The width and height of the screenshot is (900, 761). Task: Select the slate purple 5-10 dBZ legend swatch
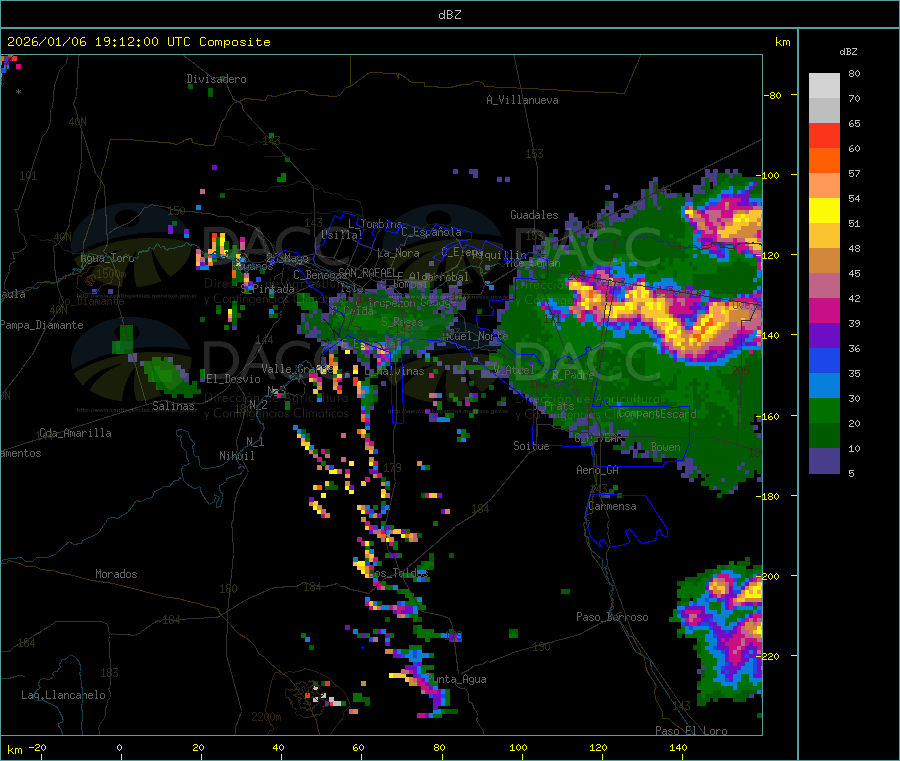coord(824,461)
